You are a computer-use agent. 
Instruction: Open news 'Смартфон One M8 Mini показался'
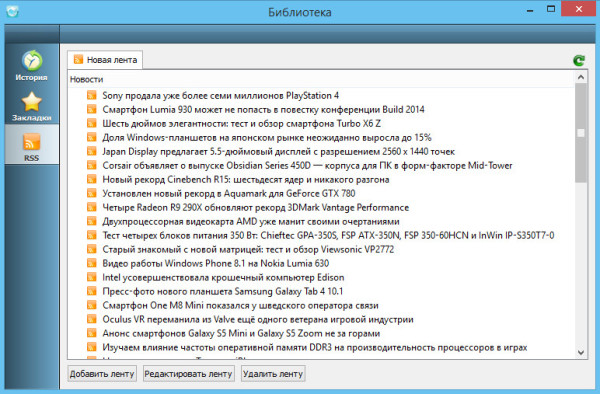[x=240, y=306]
